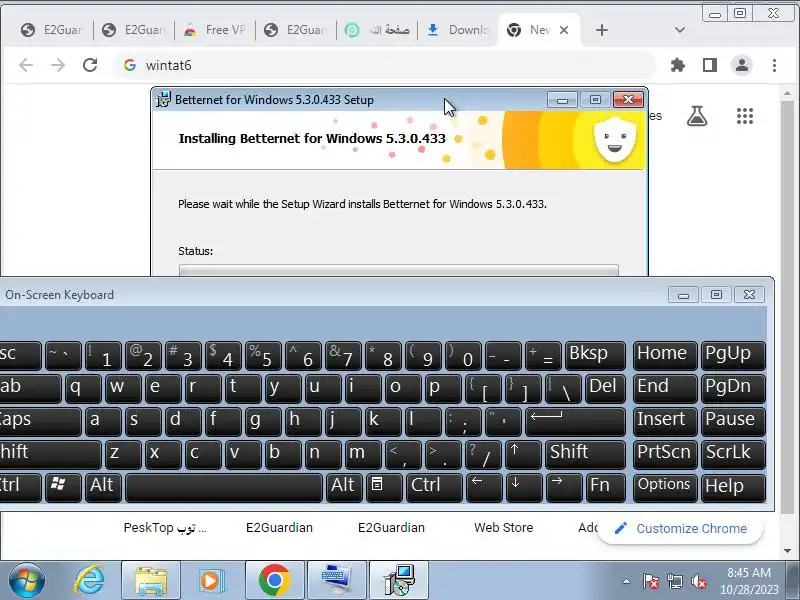Click the Google Labs flask icon
Viewport: 800px width, 600px height.
click(696, 116)
